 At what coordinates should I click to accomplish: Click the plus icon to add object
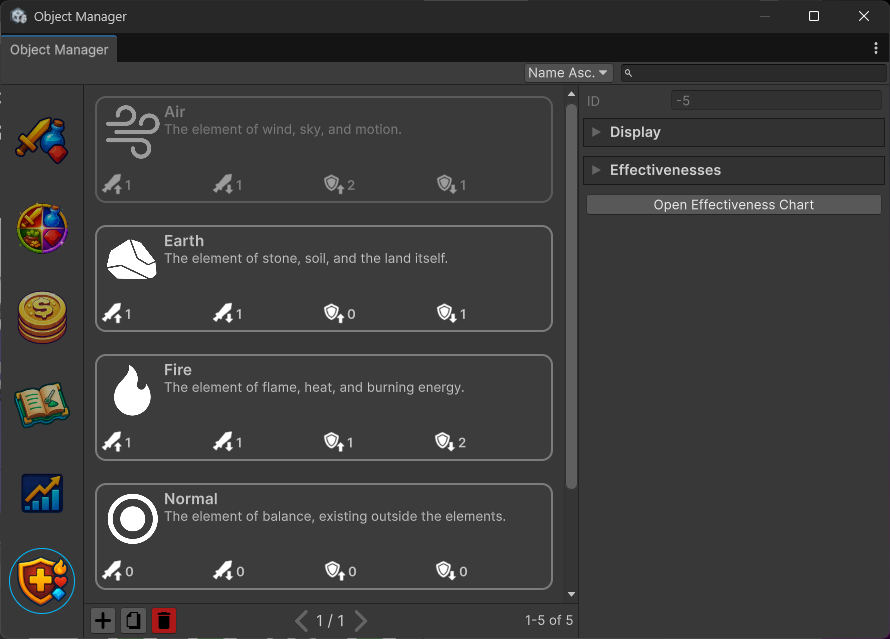tap(103, 621)
